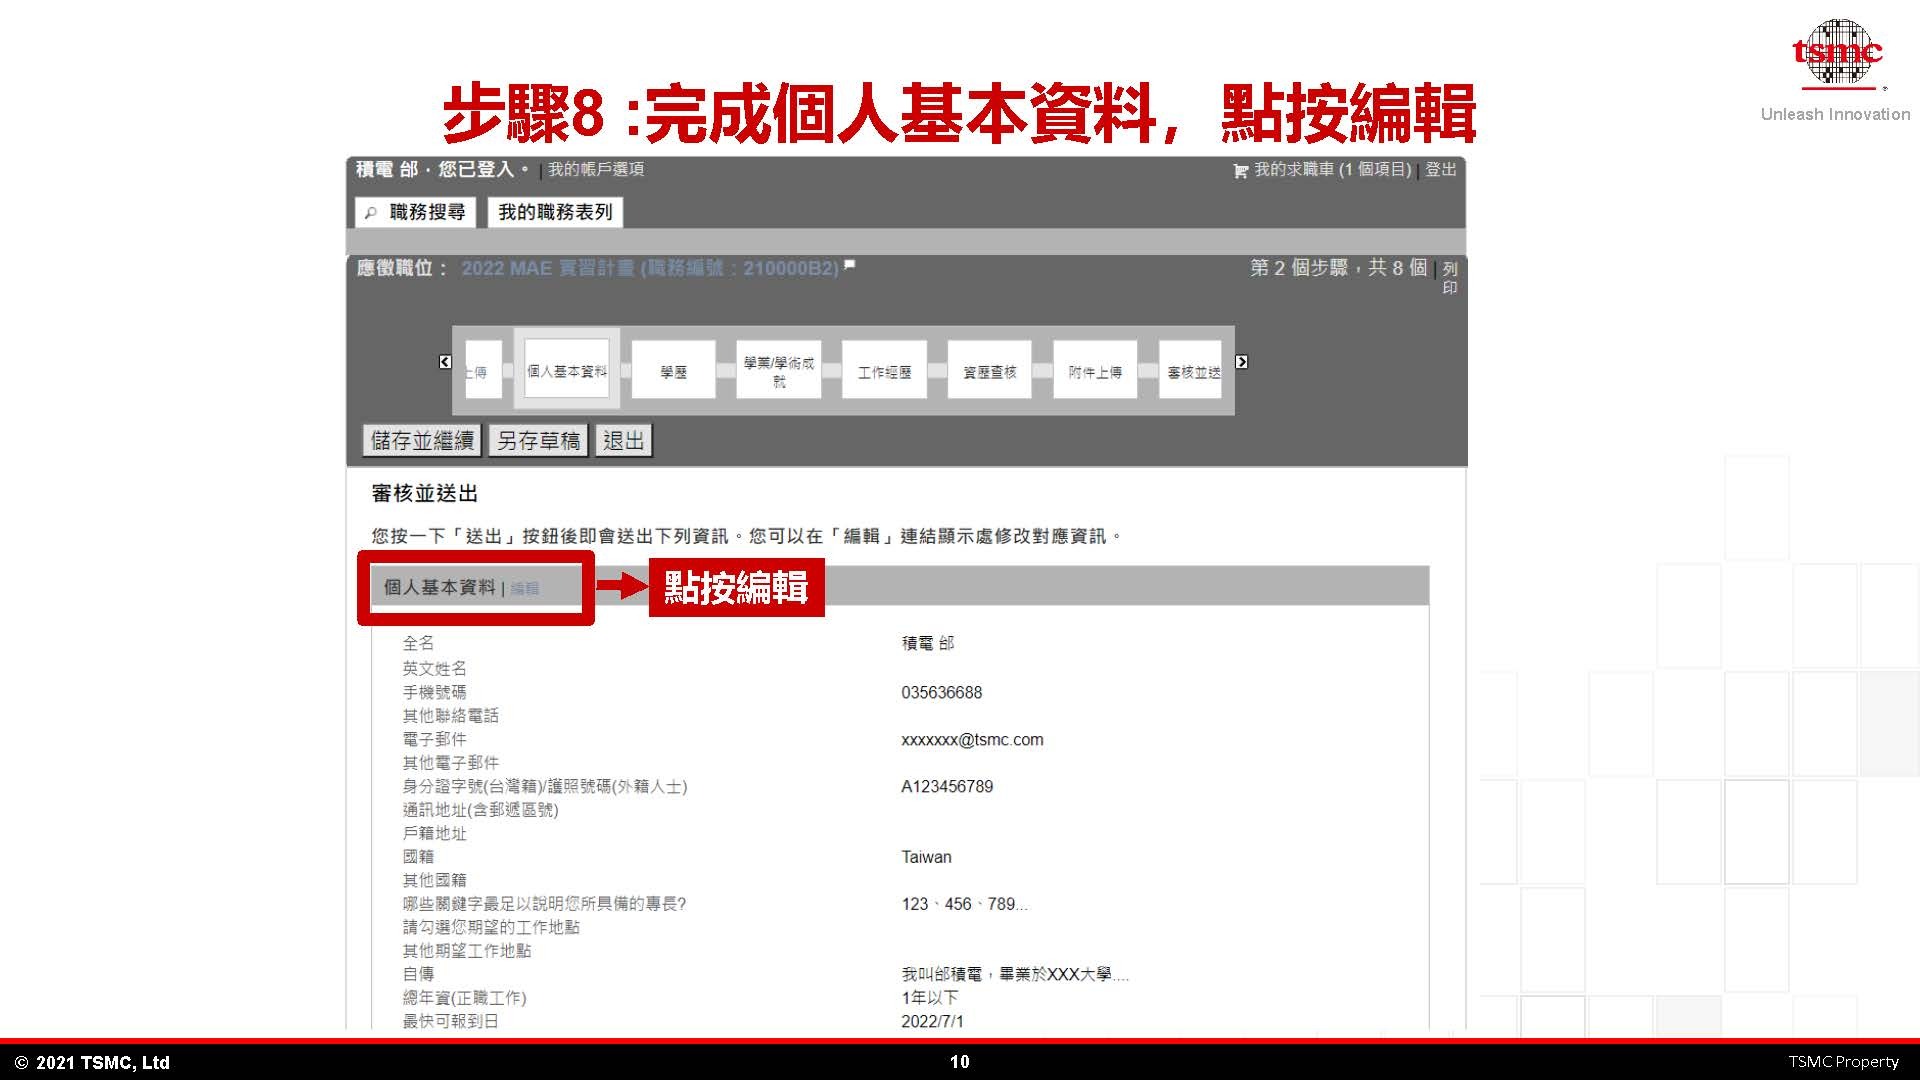Click the phone number 035636688

pos(942,692)
